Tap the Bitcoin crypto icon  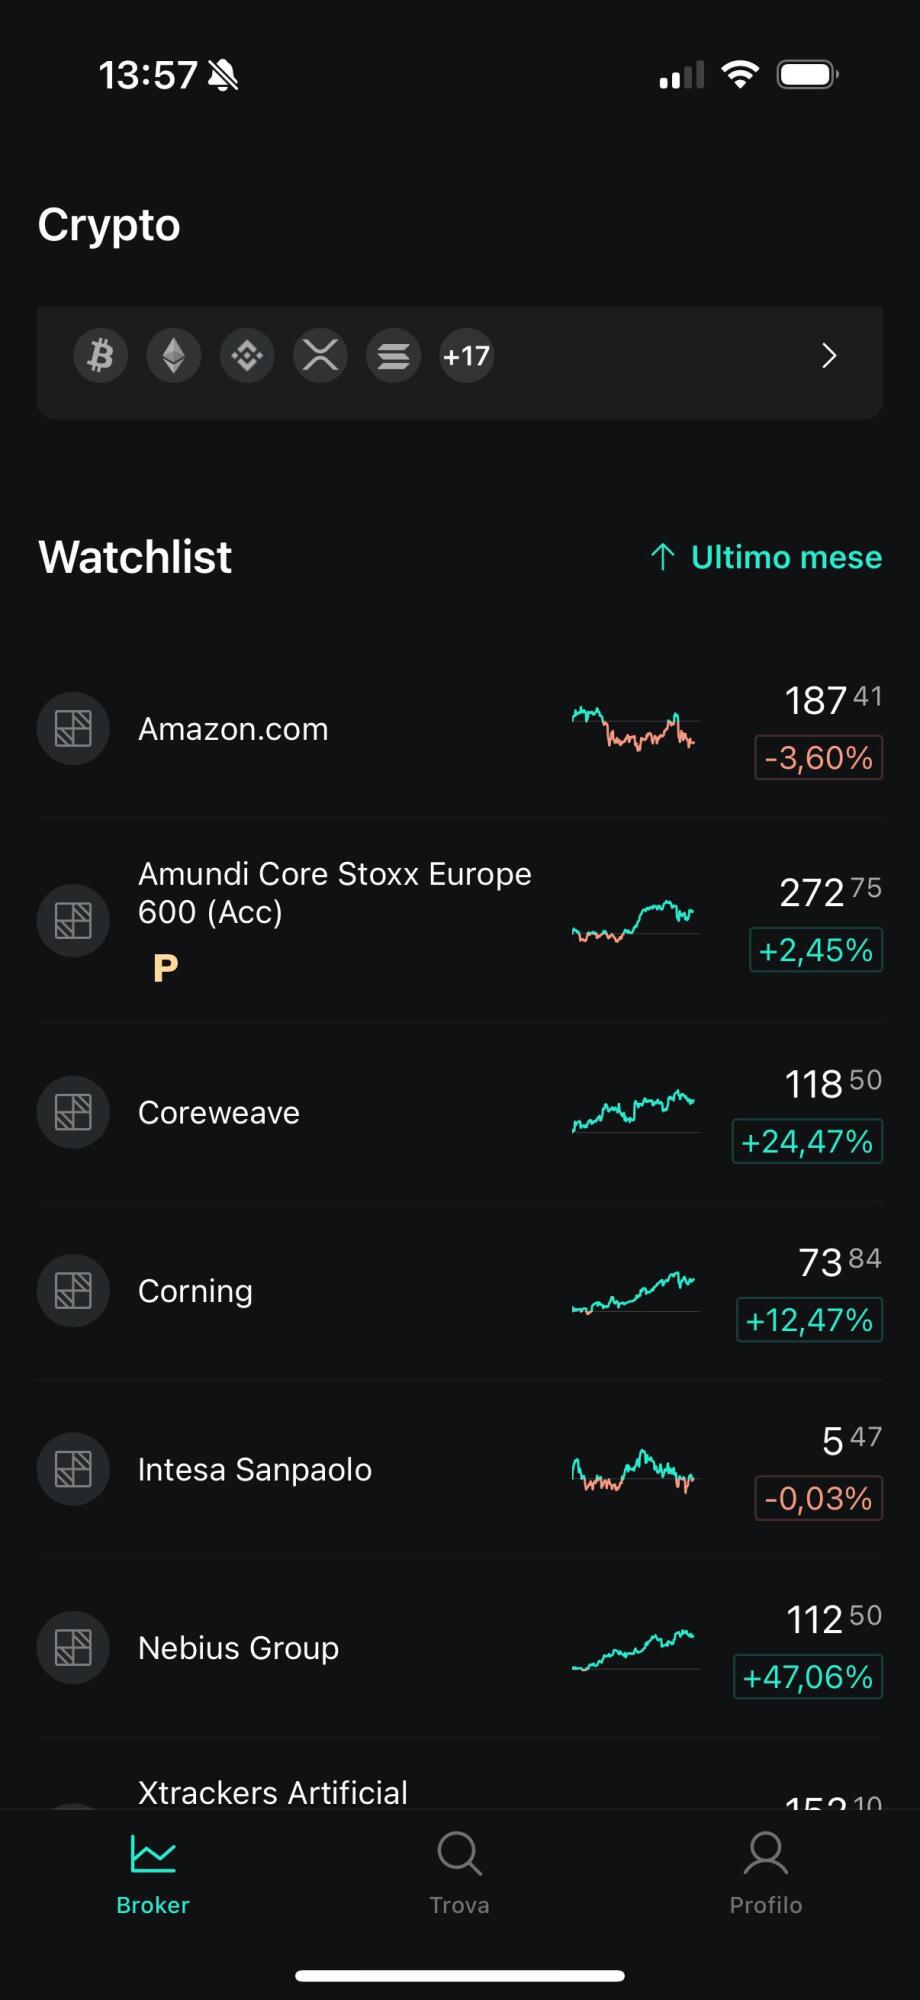pos(100,356)
